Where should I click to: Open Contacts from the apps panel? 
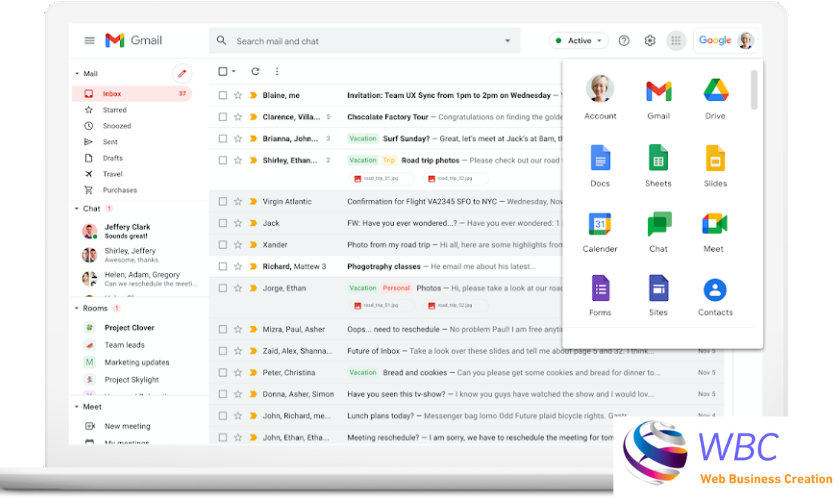[715, 297]
